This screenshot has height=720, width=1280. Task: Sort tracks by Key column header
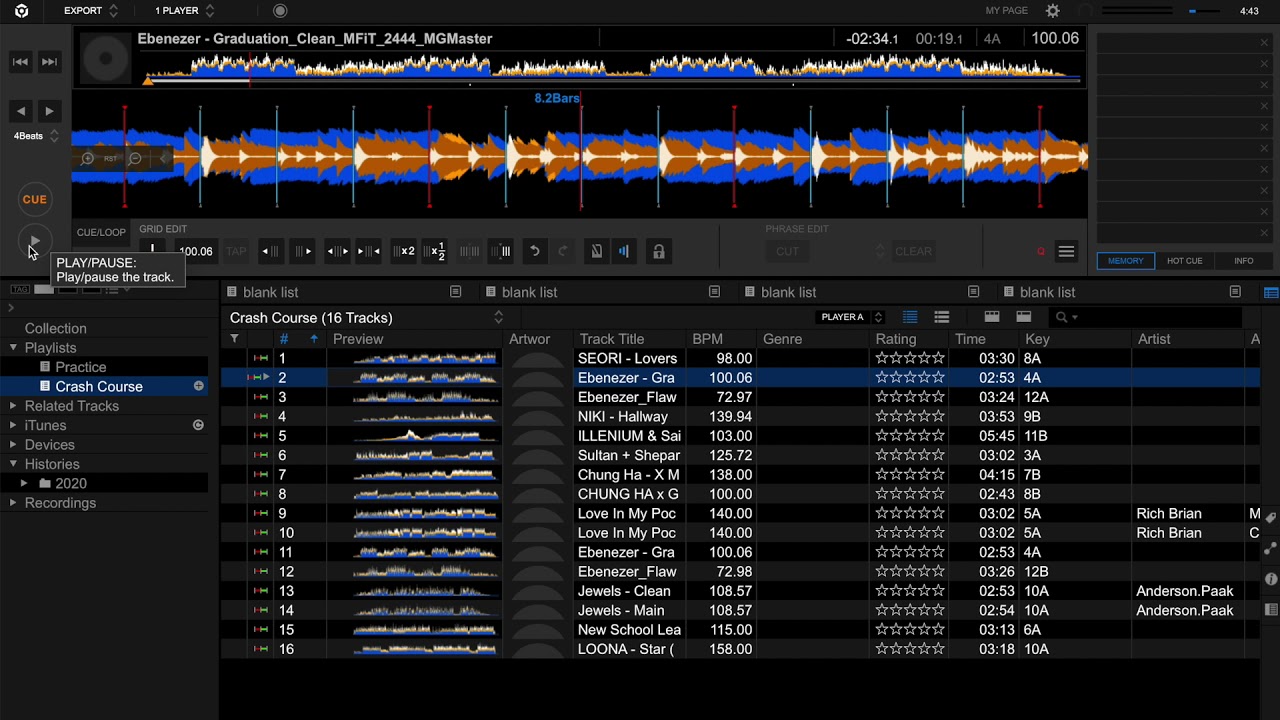pyautogui.click(x=1037, y=339)
